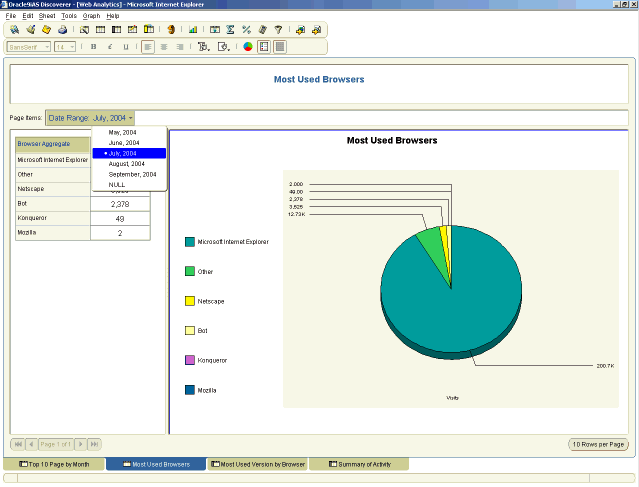The image size is (639, 487).
Task: Toggle italic text formatting
Action: pos(110,47)
